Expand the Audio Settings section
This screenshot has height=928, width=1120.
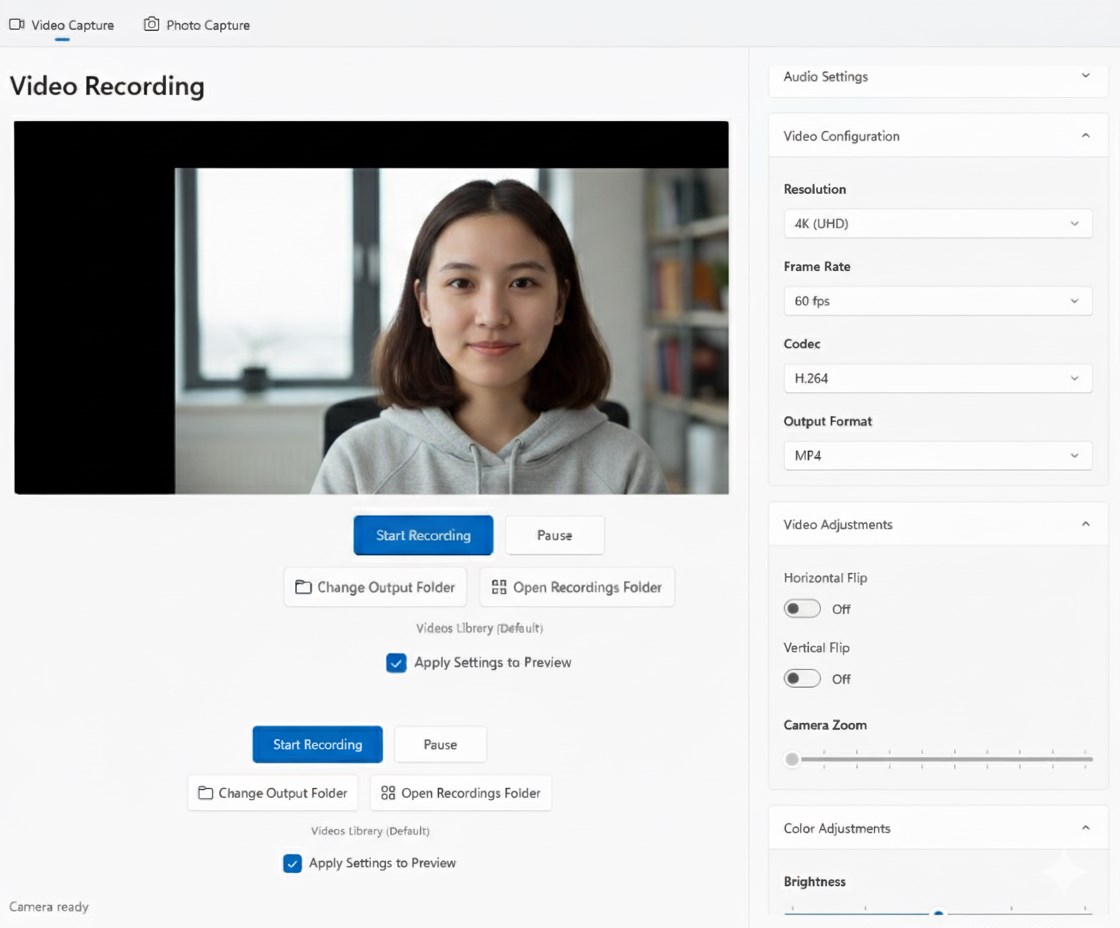coord(1085,77)
